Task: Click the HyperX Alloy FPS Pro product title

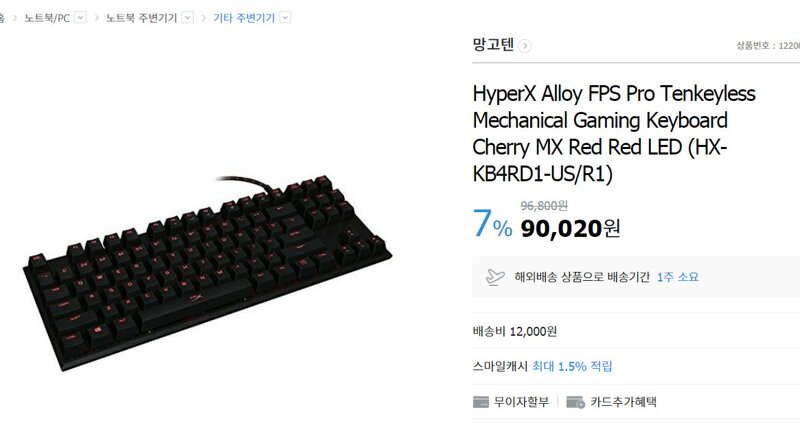Action: [x=614, y=134]
